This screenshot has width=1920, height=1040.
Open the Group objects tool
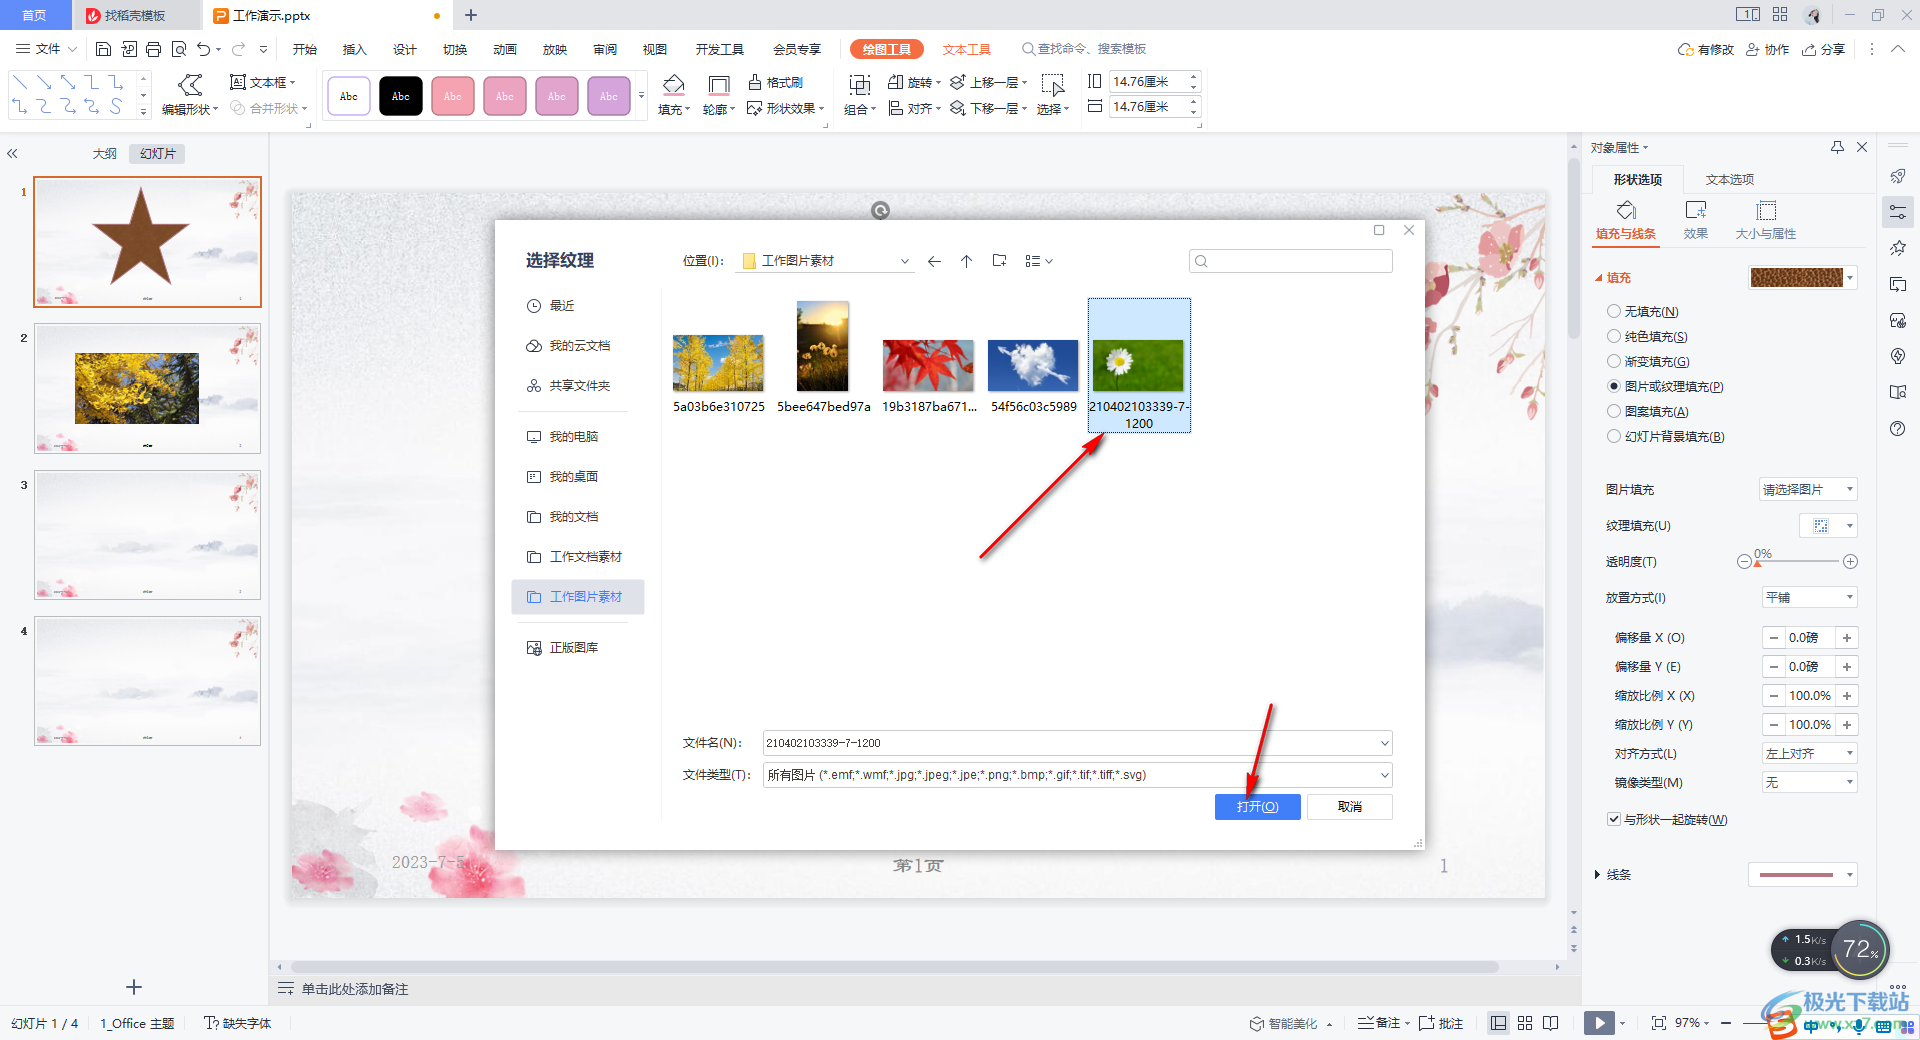coord(859,95)
